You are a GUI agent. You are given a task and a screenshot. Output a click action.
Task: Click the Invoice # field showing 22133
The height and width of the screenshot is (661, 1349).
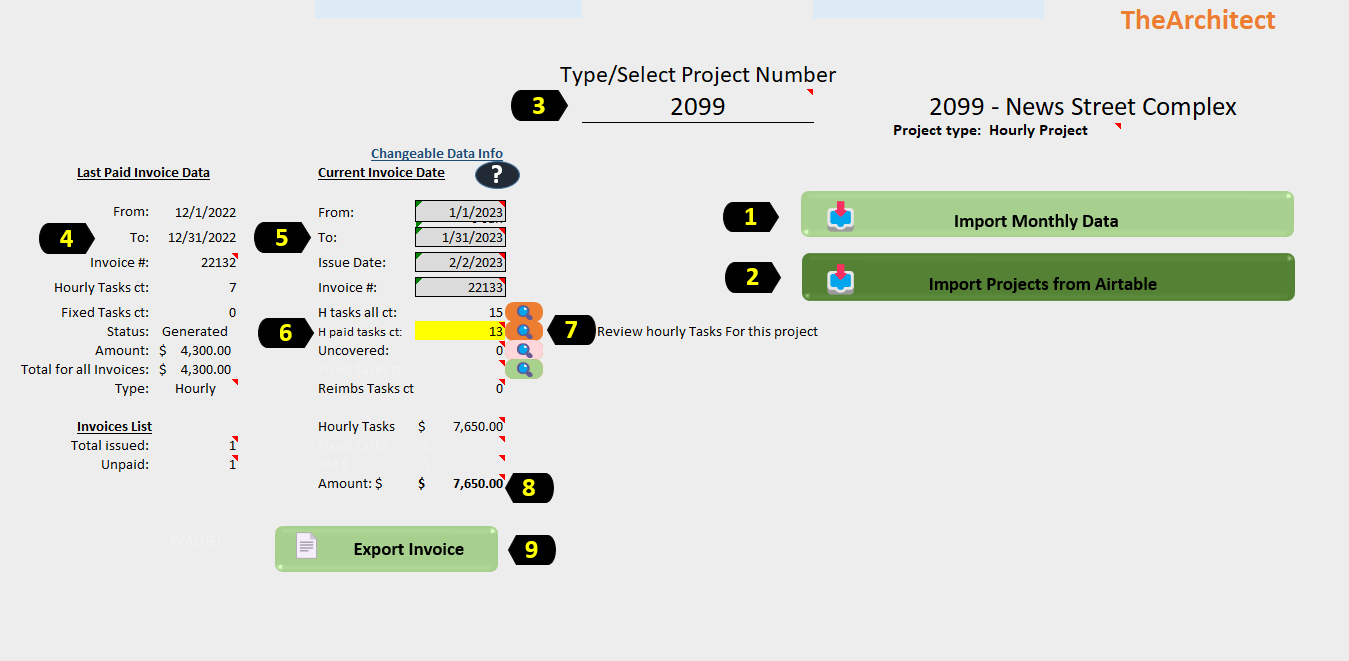[460, 287]
